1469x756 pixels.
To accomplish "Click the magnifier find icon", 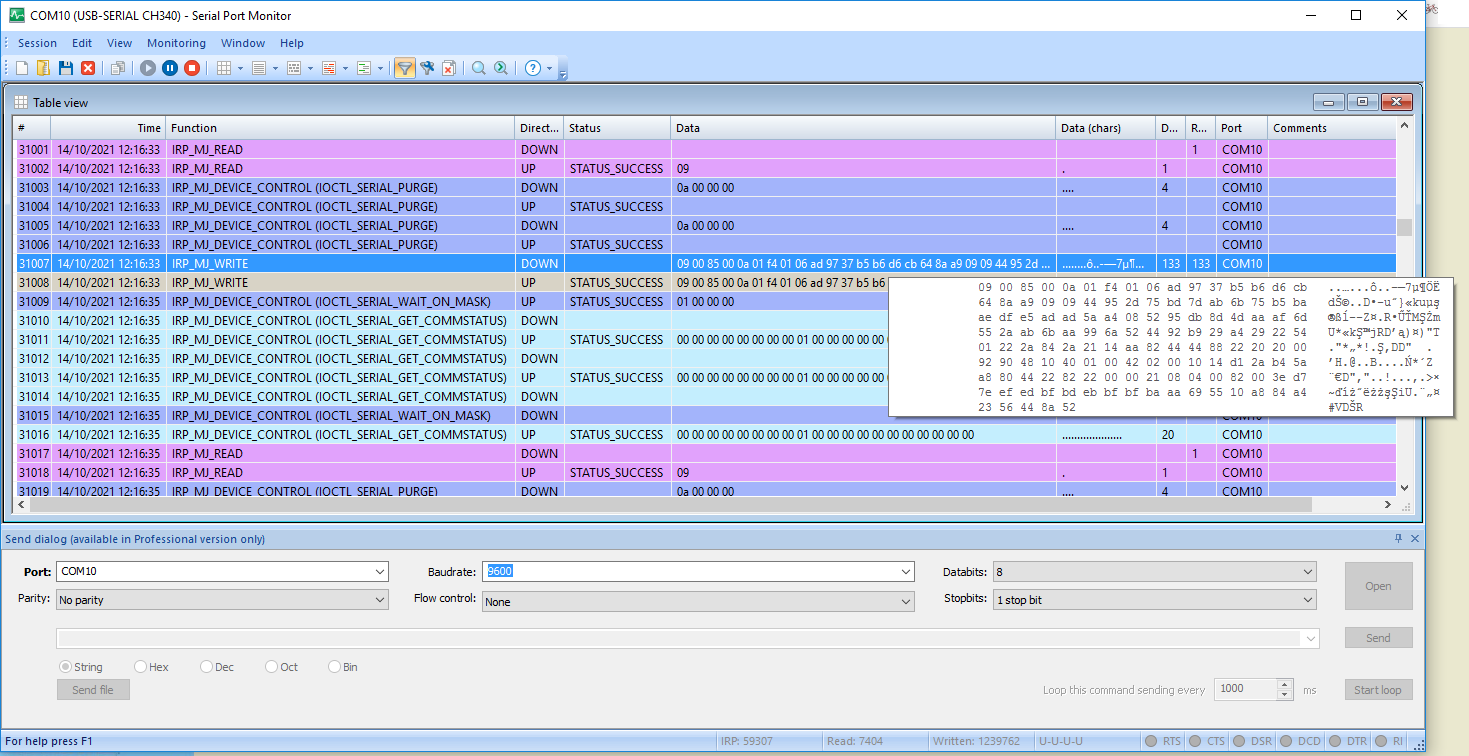I will [478, 68].
